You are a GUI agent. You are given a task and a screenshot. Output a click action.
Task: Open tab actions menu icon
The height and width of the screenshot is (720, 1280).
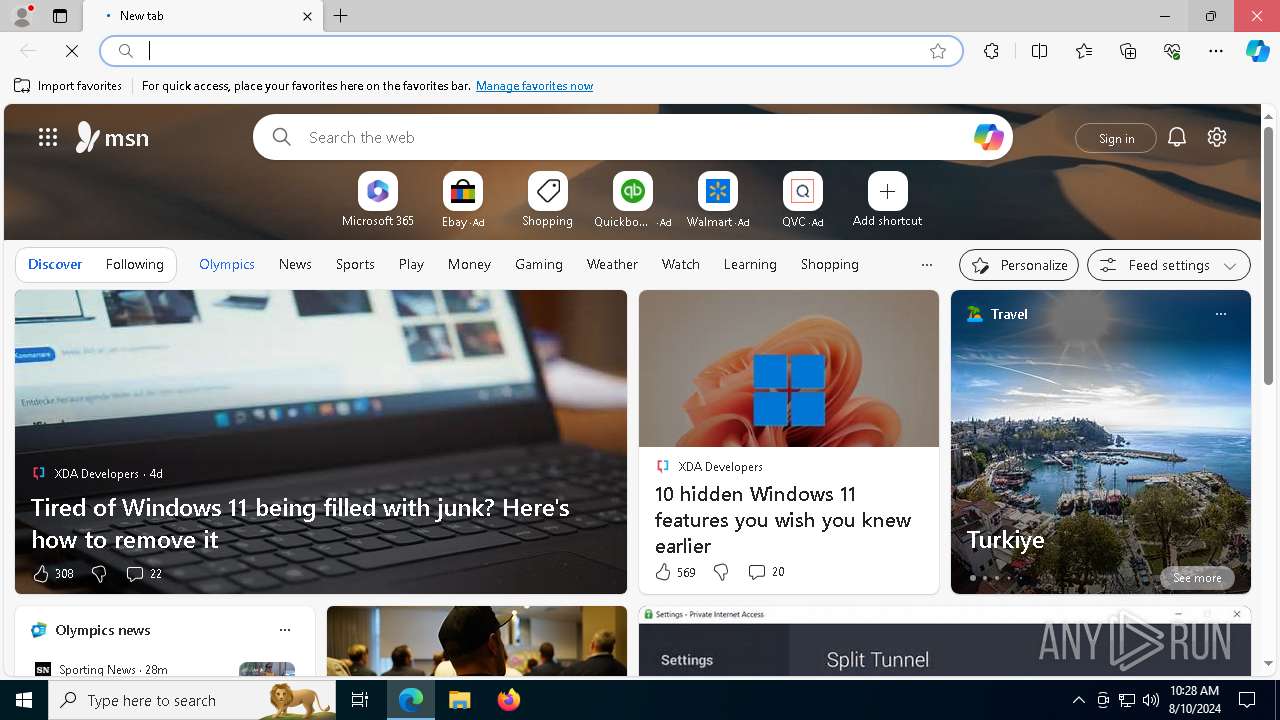[x=60, y=16]
